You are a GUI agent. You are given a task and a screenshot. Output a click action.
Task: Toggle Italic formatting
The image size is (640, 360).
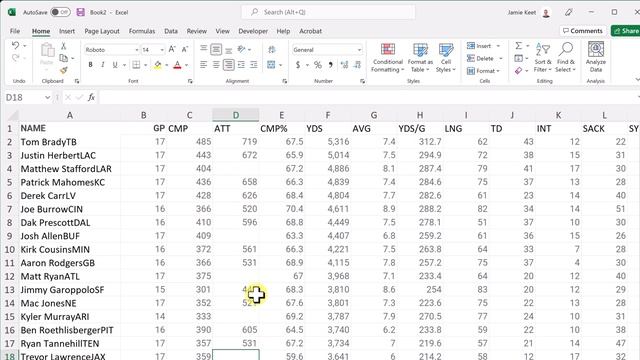coord(103,64)
